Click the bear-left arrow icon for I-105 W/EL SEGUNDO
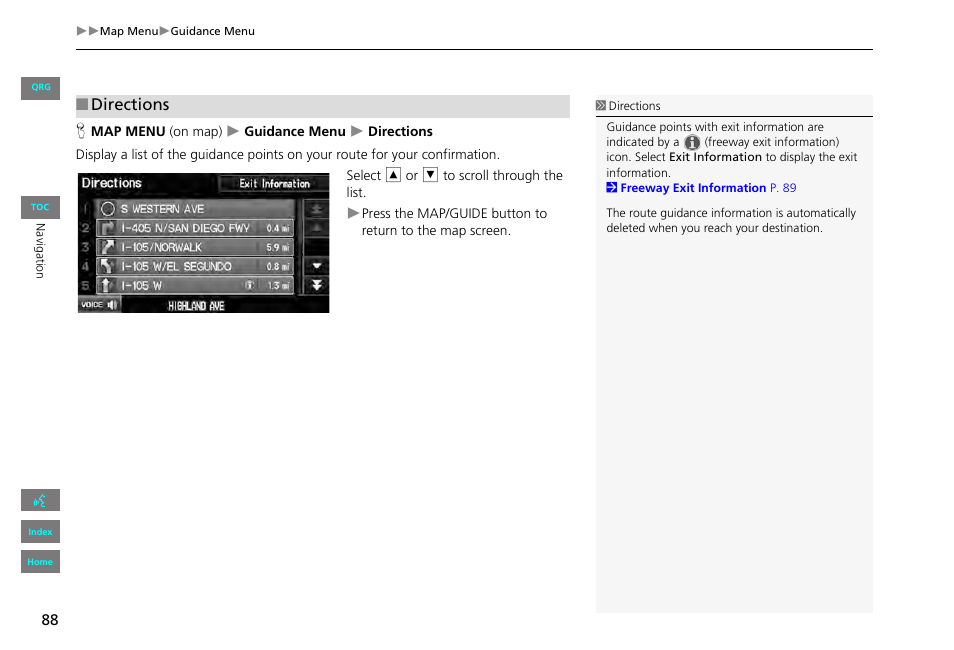 108,266
